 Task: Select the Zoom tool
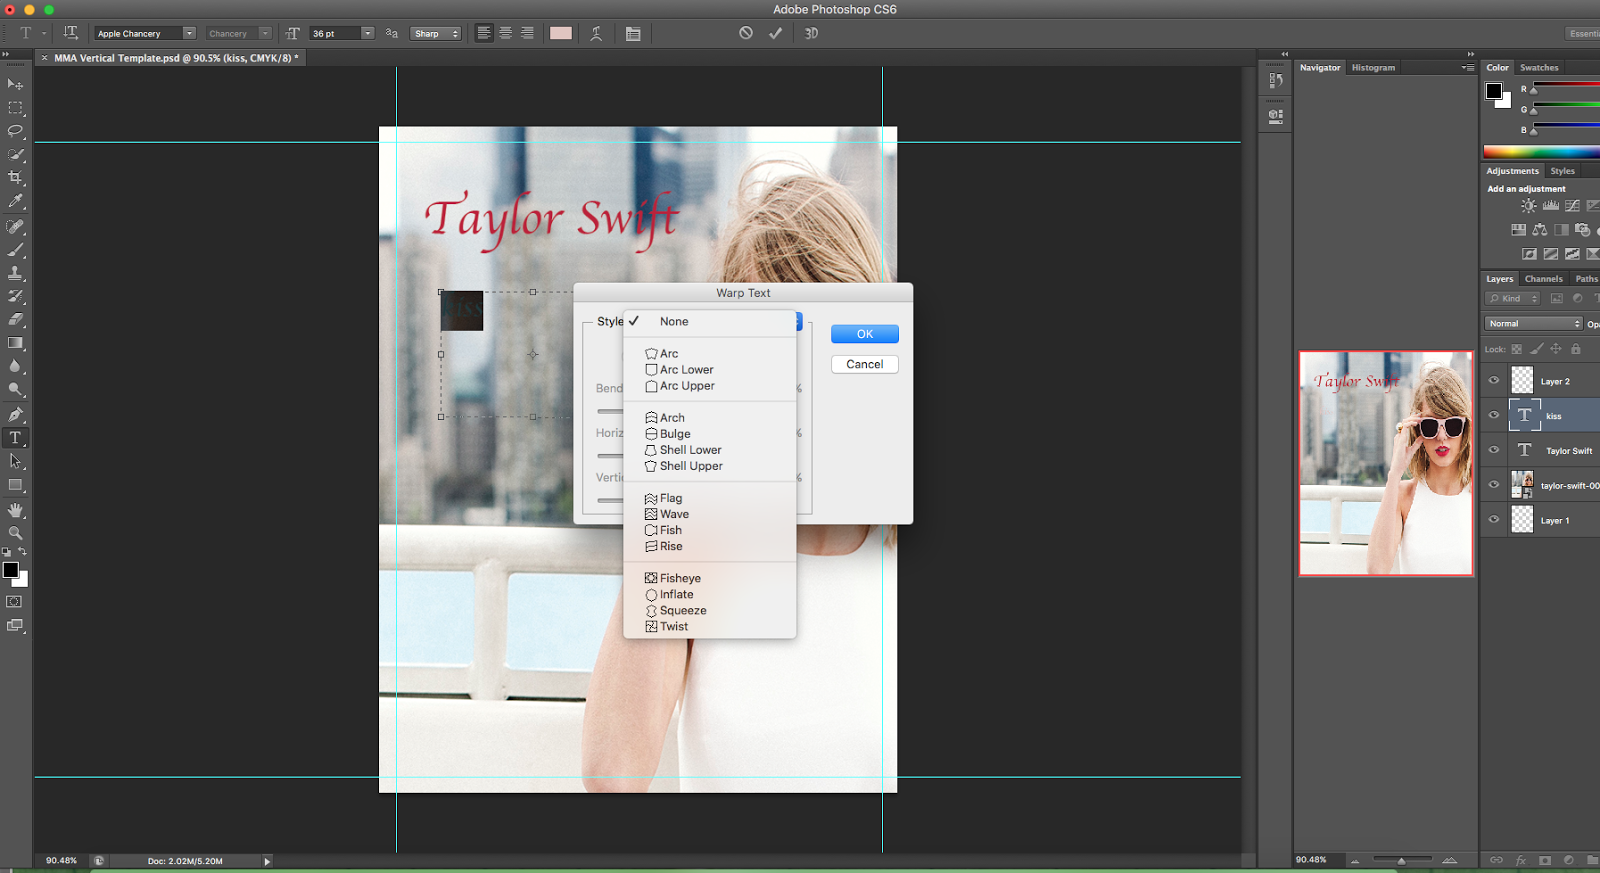15,533
